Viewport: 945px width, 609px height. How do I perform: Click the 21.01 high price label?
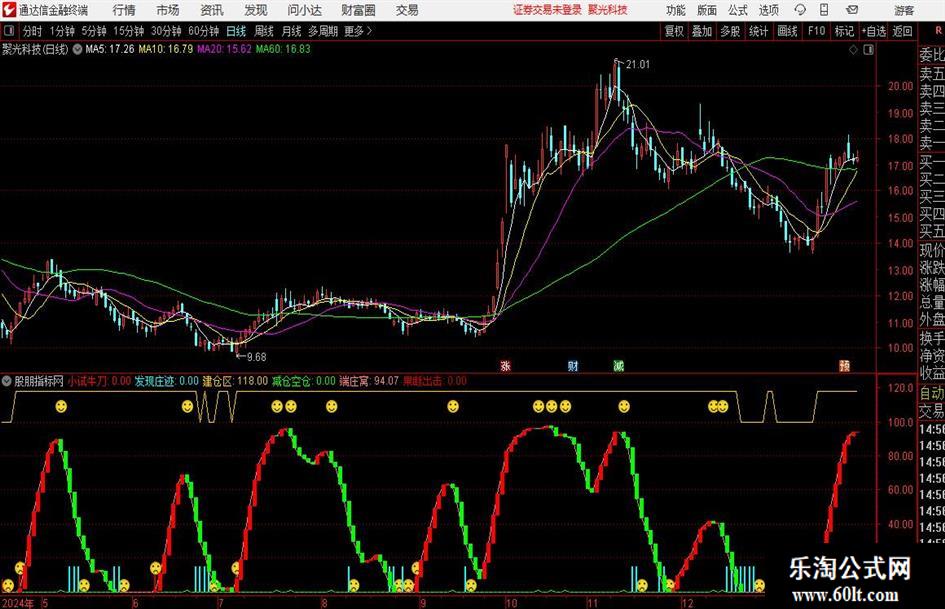click(638, 65)
